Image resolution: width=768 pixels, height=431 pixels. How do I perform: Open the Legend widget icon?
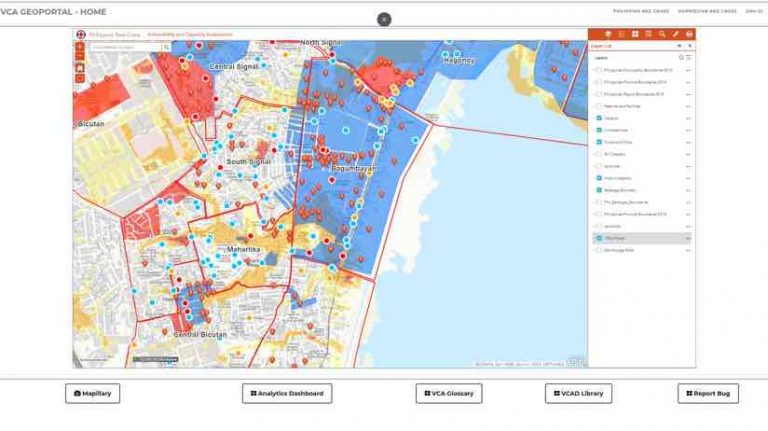pos(622,34)
